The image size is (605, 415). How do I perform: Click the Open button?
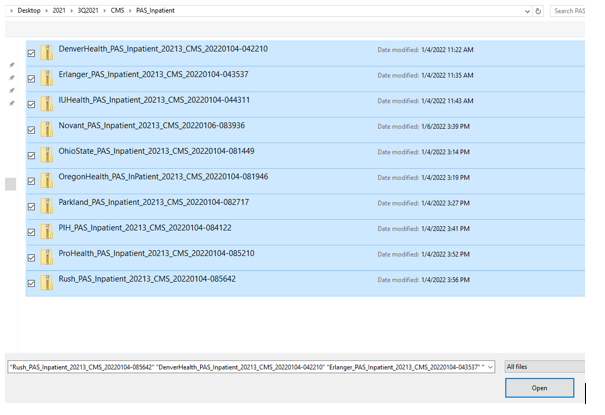pyautogui.click(x=539, y=388)
